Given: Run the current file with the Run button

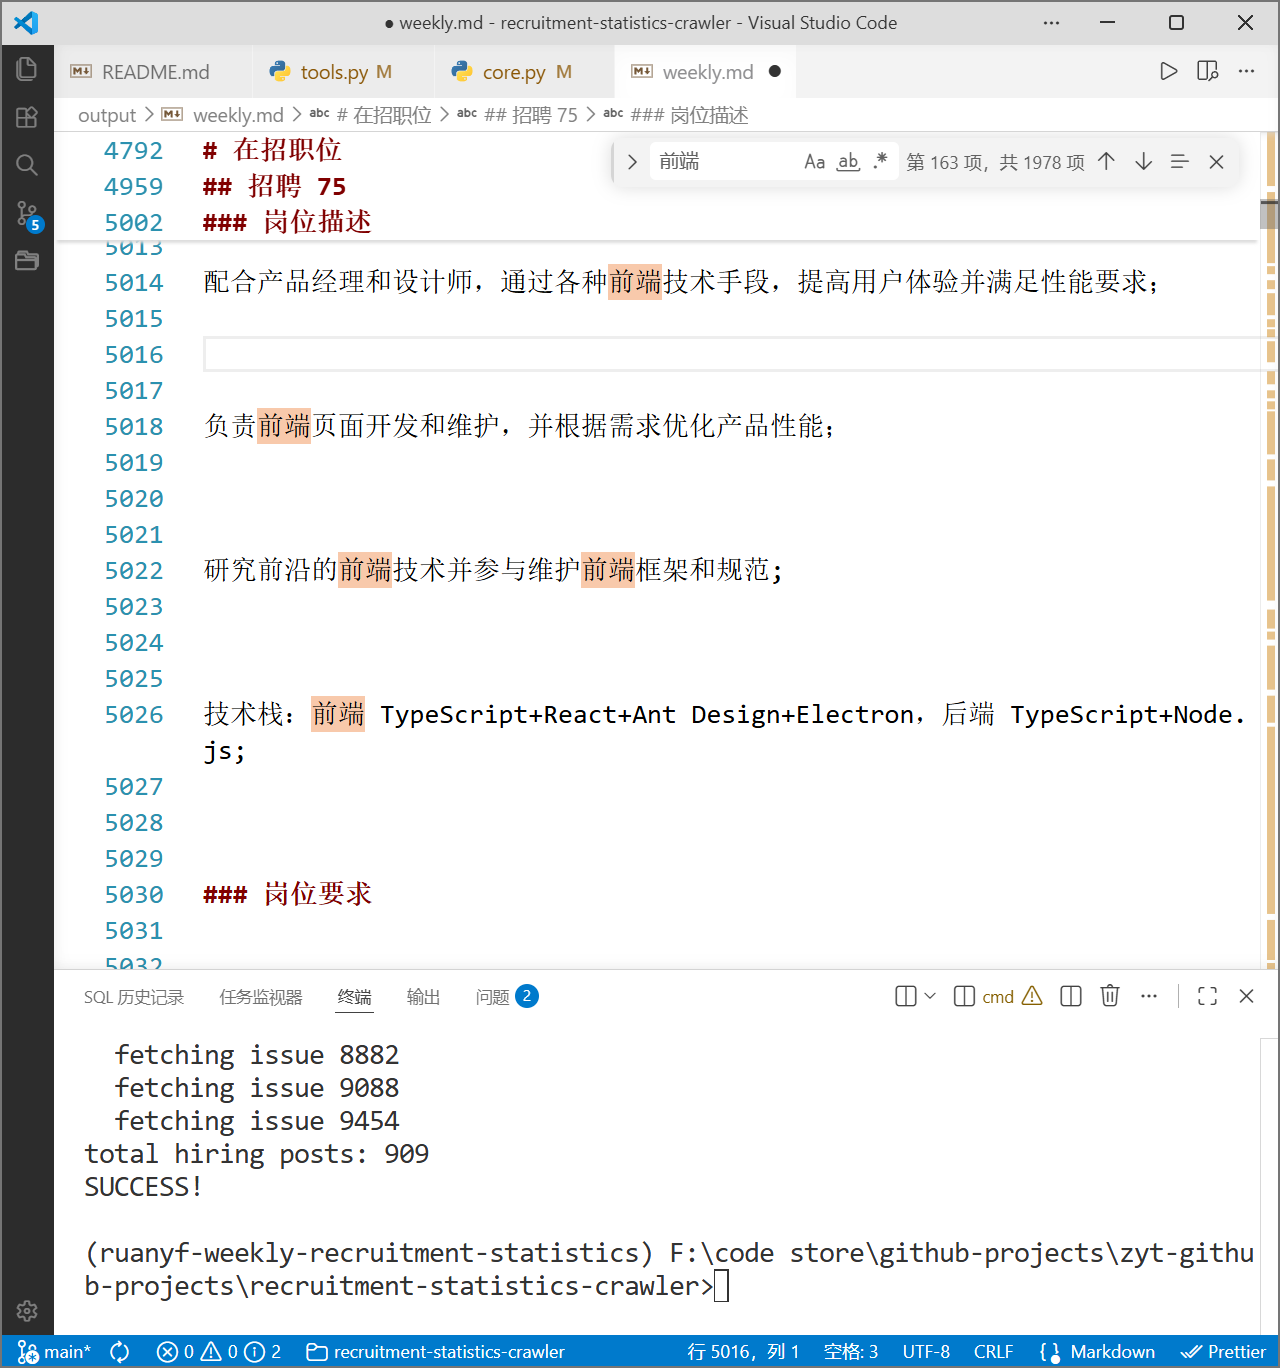Looking at the screenshot, I should pos(1168,71).
